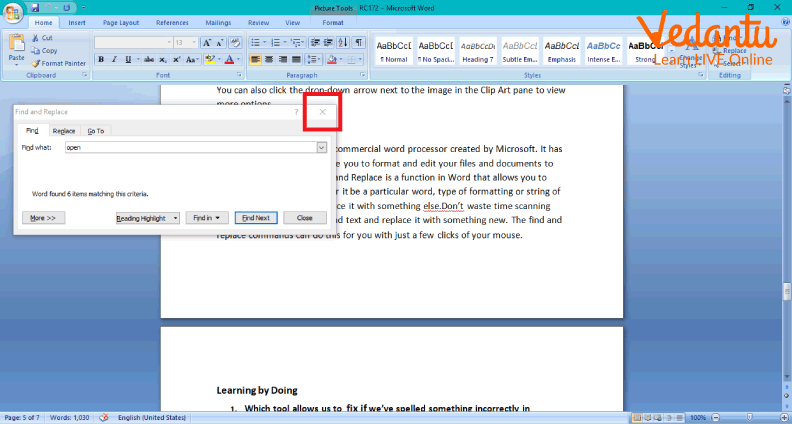This screenshot has height=424, width=792.
Task: Toggle show/hide paragraph marks
Action: pos(359,43)
